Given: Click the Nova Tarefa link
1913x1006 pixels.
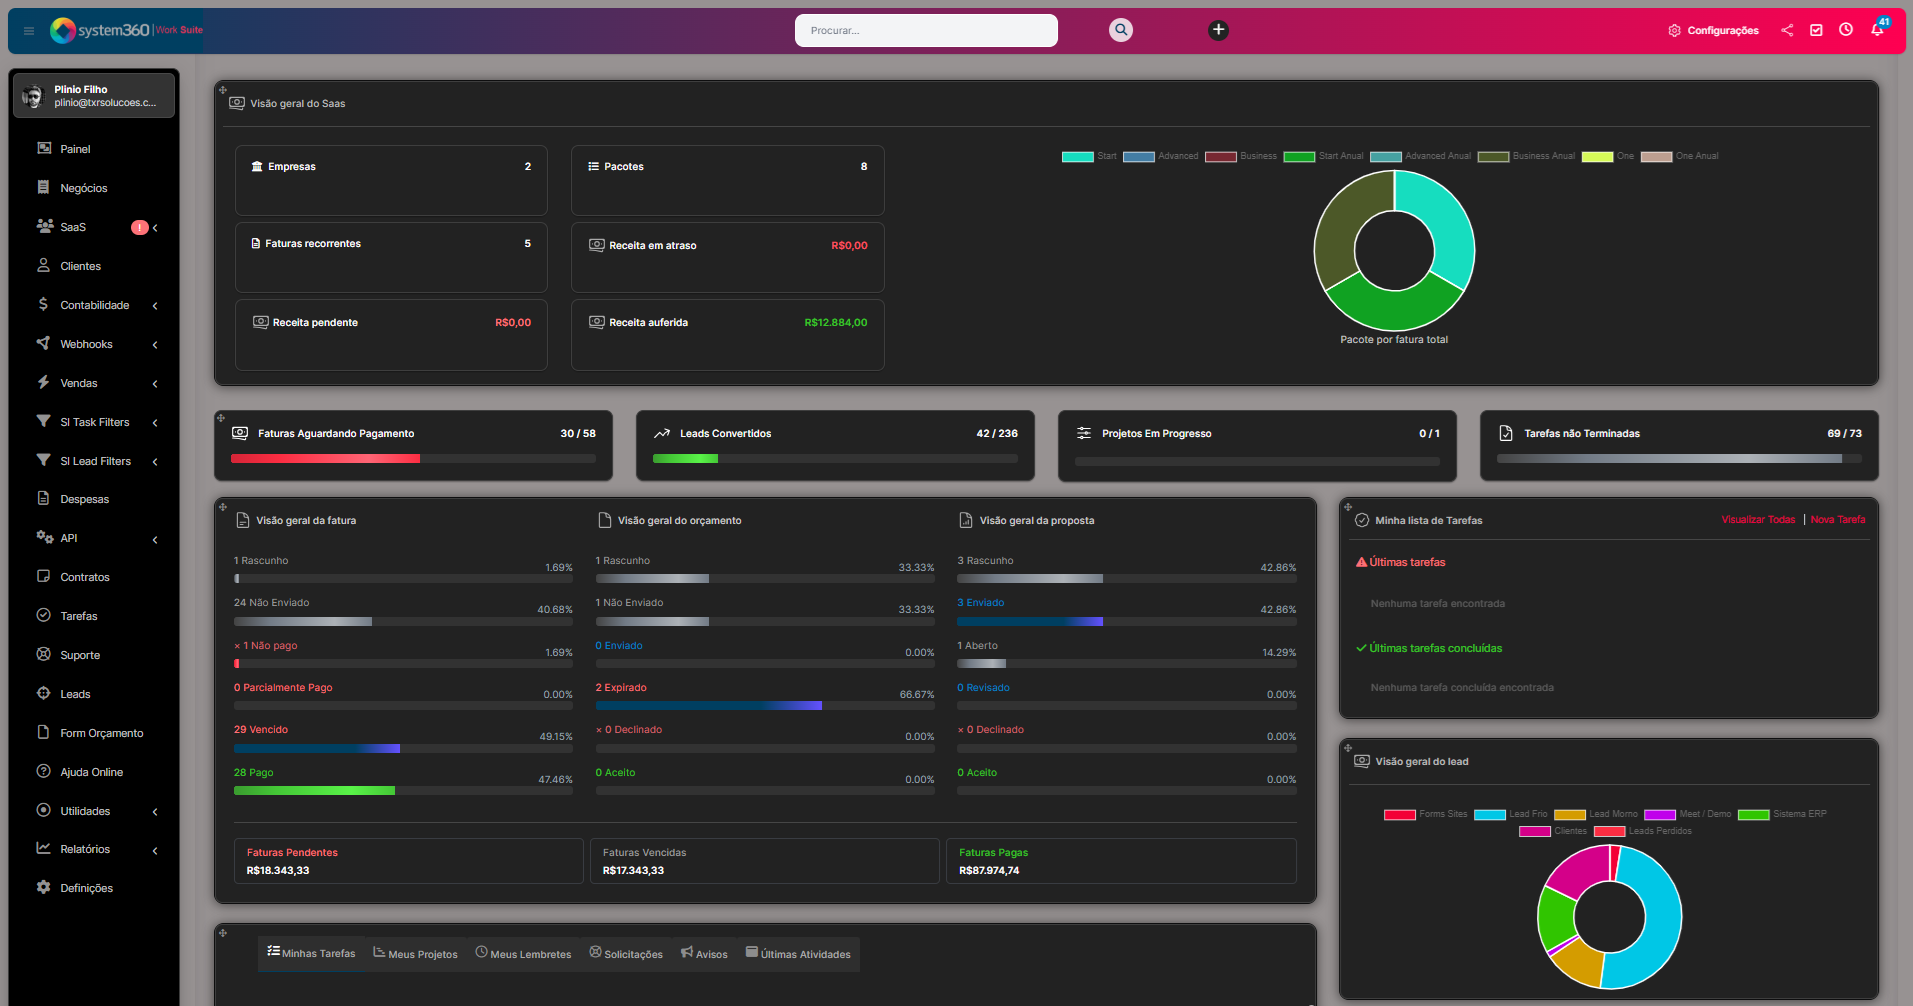Looking at the screenshot, I should point(1838,520).
